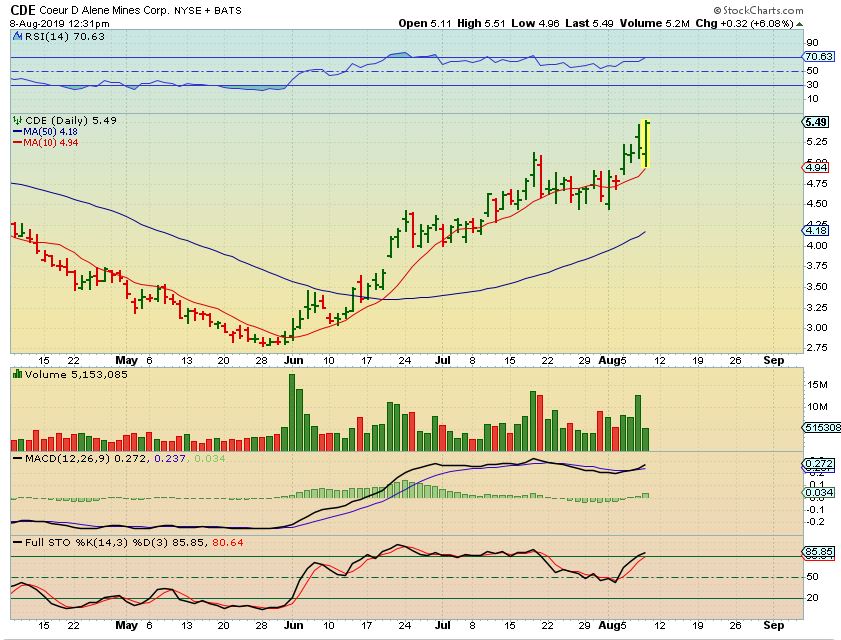Image resolution: width=841 pixels, height=640 pixels.
Task: Click the 70.63 RSI axis value tag
Action: click(818, 56)
